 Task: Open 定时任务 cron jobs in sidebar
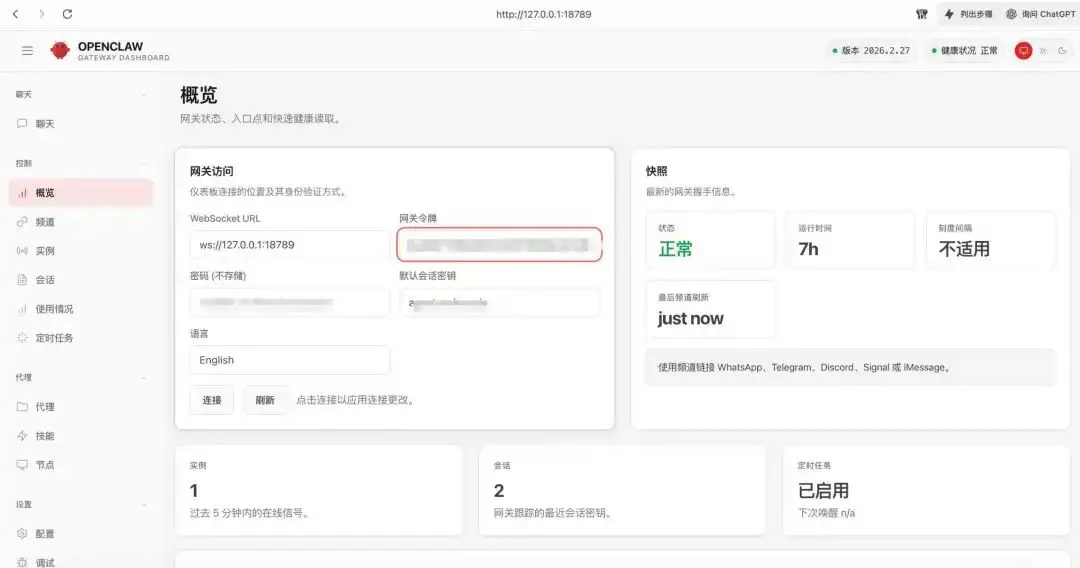[x=81, y=338]
